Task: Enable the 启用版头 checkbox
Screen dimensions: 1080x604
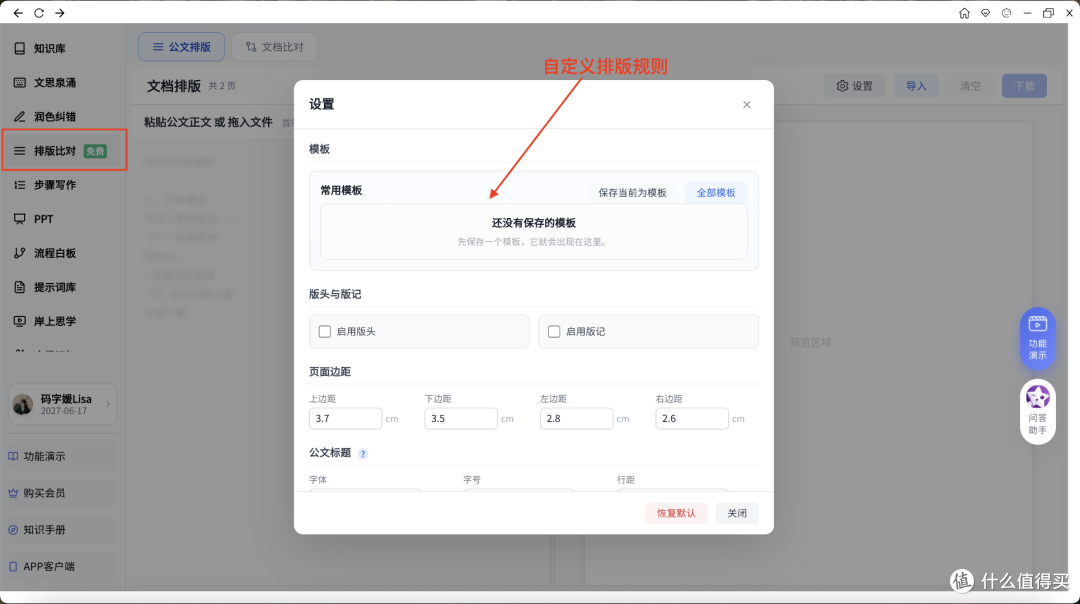Action: click(325, 332)
